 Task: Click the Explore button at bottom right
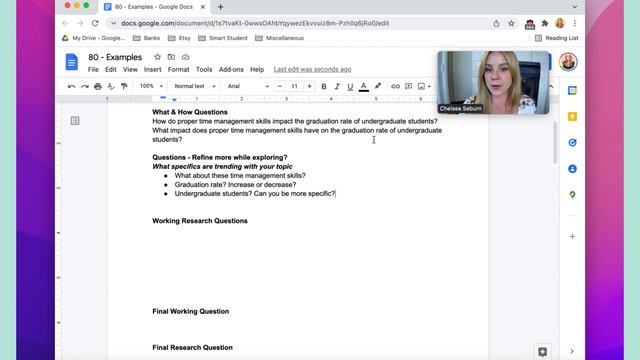pos(542,351)
